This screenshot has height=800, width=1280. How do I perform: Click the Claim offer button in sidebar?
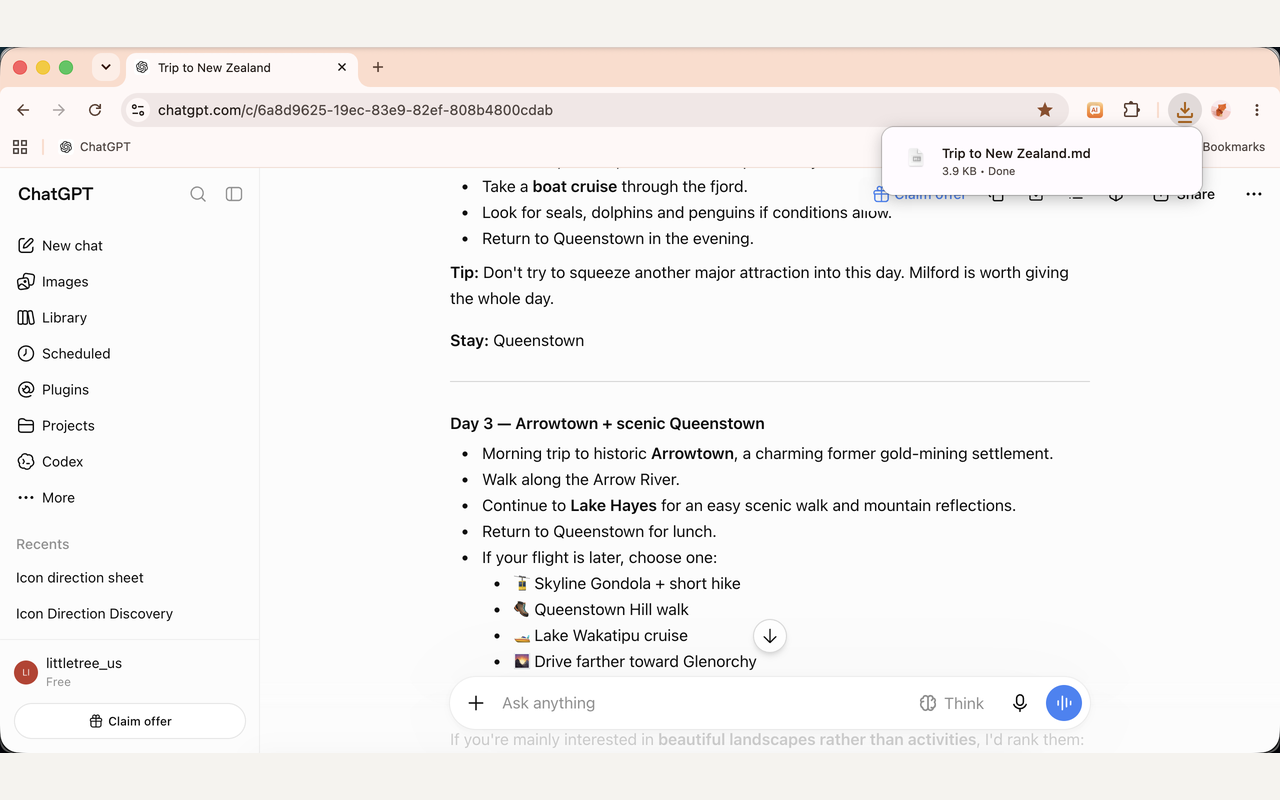click(130, 721)
